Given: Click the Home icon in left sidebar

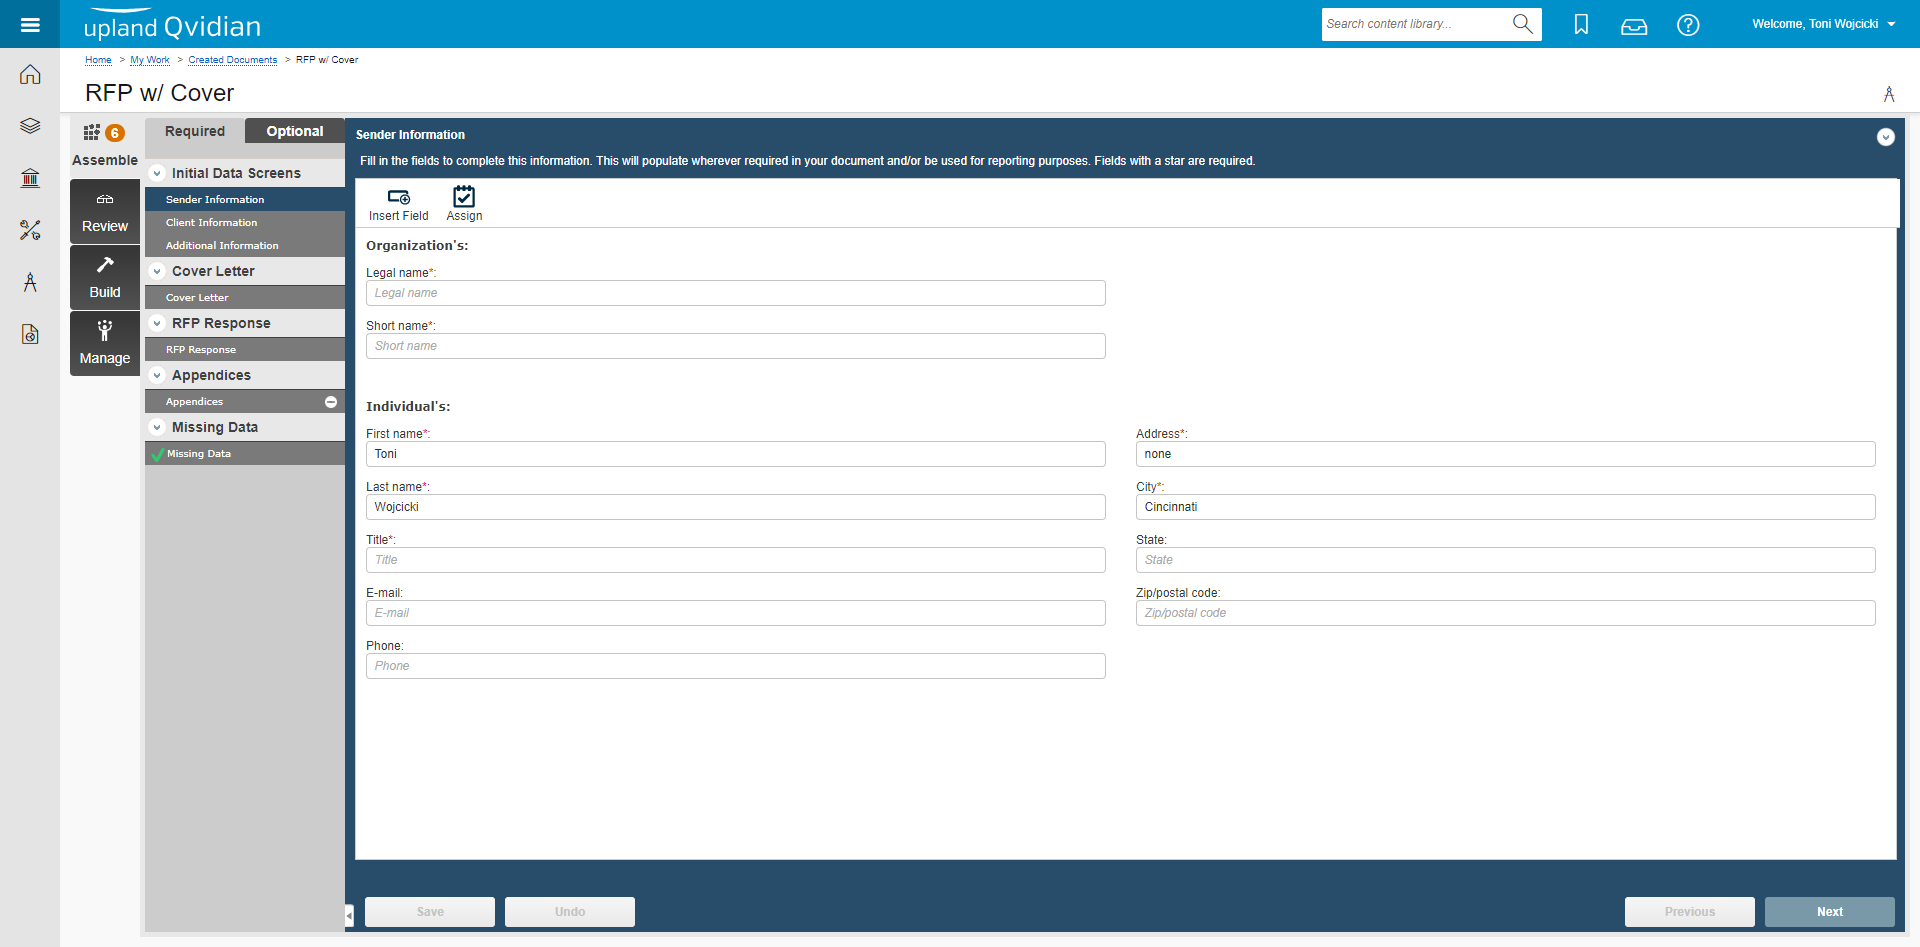Looking at the screenshot, I should (30, 75).
